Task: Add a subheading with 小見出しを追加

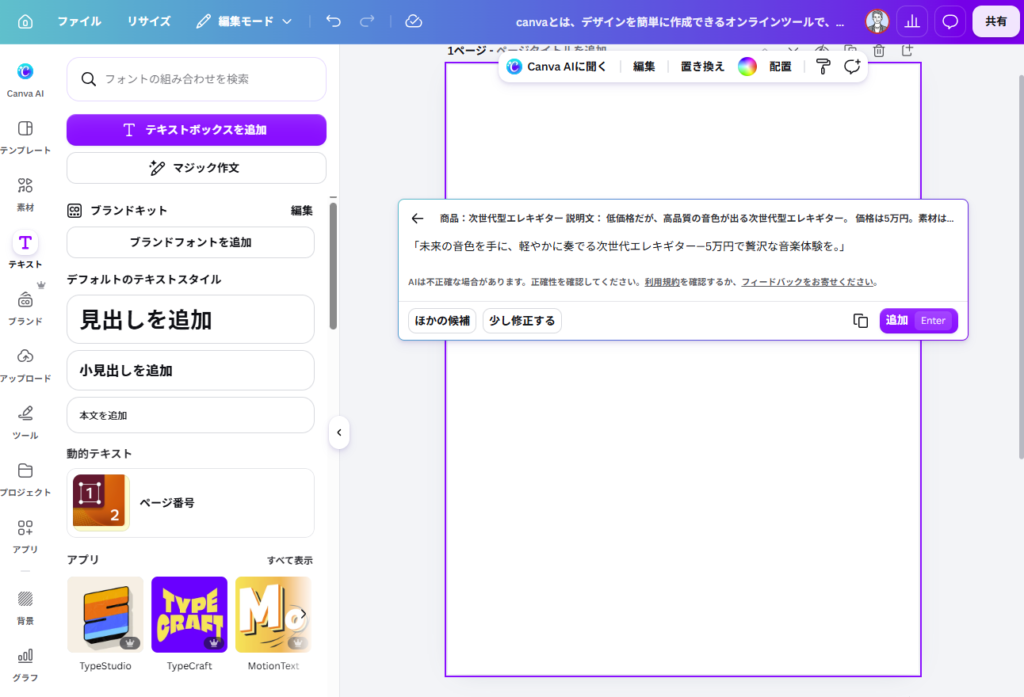Action: (190, 370)
